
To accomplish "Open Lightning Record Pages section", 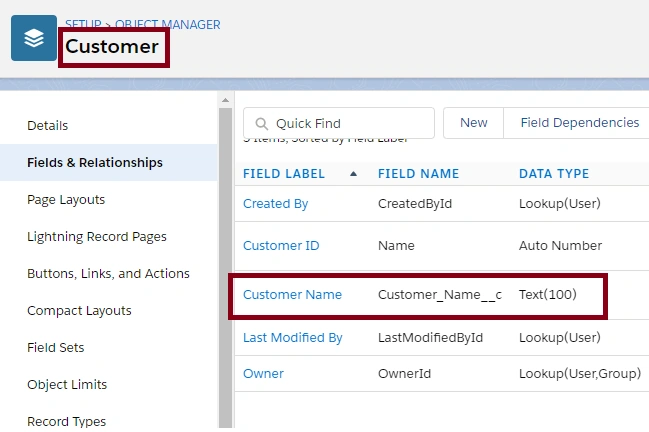I will pyautogui.click(x=97, y=237).
